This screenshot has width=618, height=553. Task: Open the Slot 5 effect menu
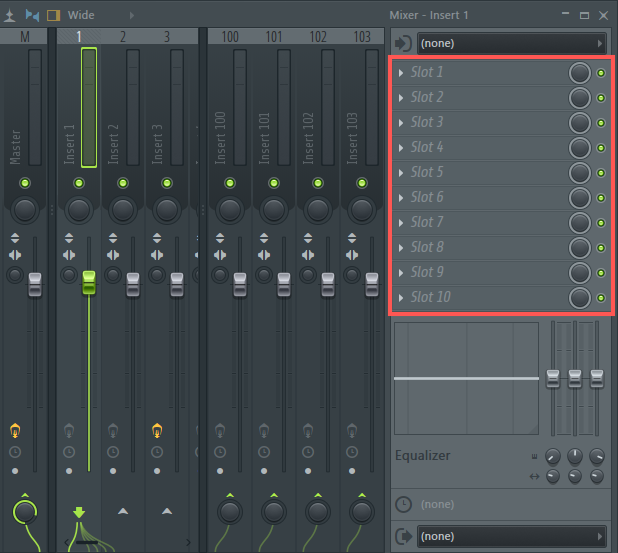point(401,173)
